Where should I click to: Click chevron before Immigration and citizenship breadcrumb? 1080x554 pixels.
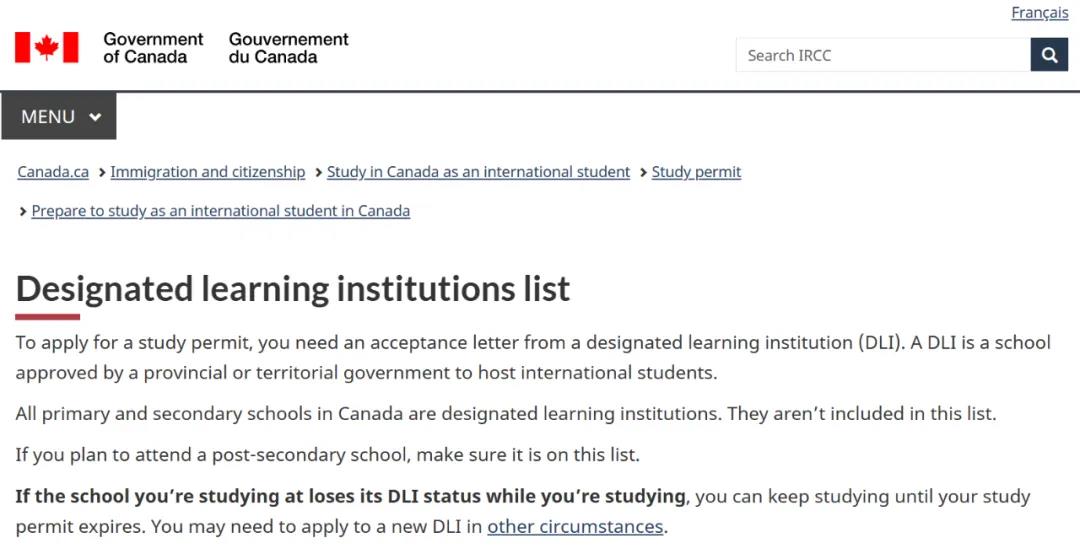click(x=102, y=172)
